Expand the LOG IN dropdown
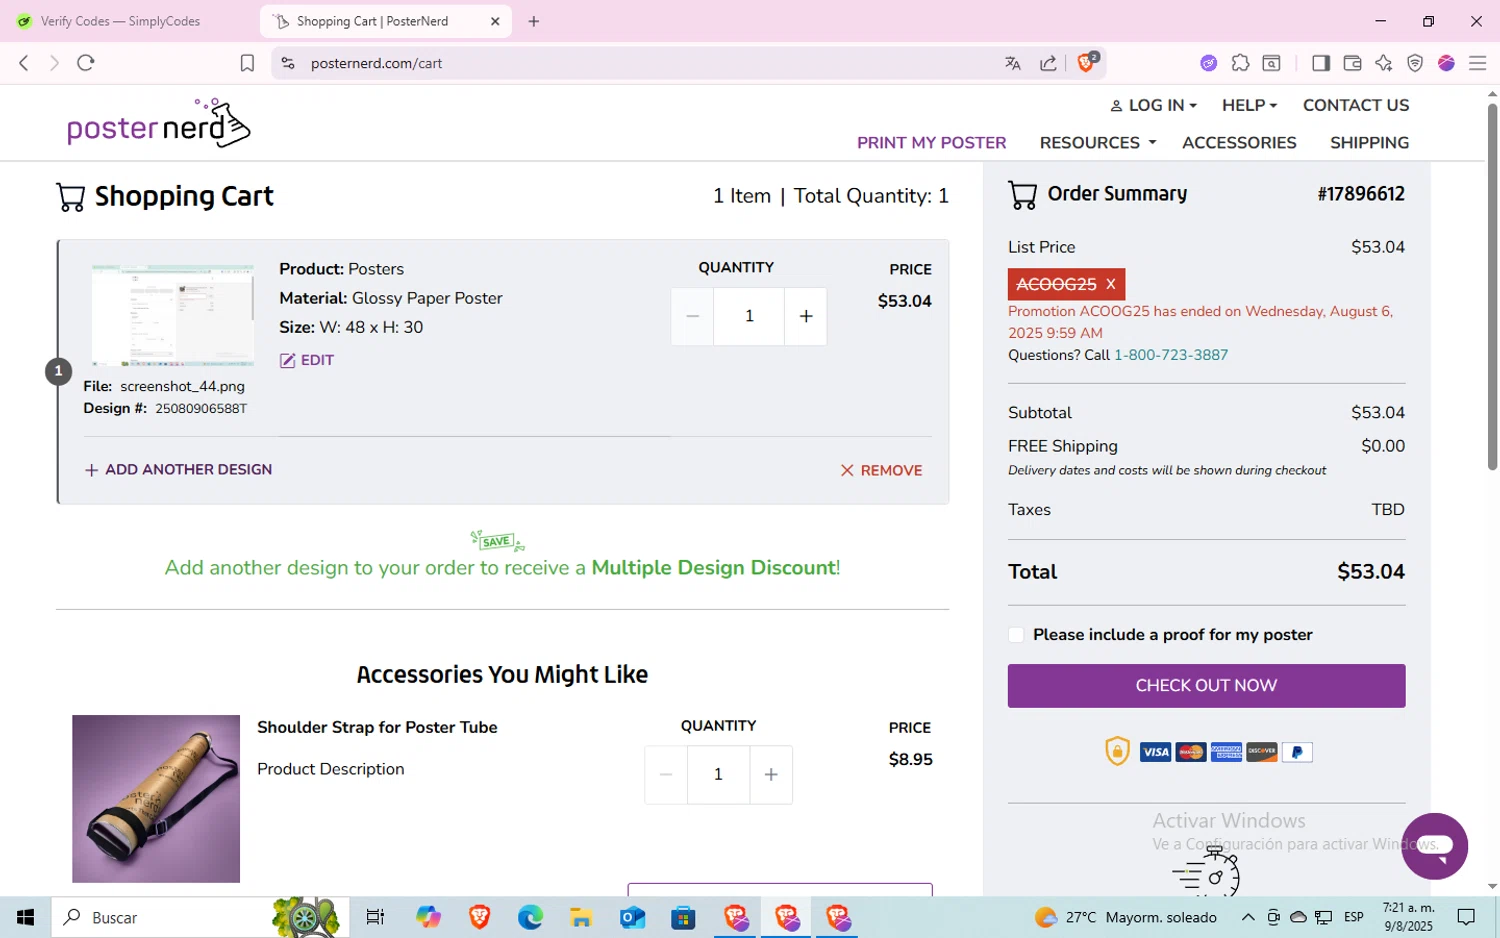Screen dimensions: 1500x938 coord(1153,105)
